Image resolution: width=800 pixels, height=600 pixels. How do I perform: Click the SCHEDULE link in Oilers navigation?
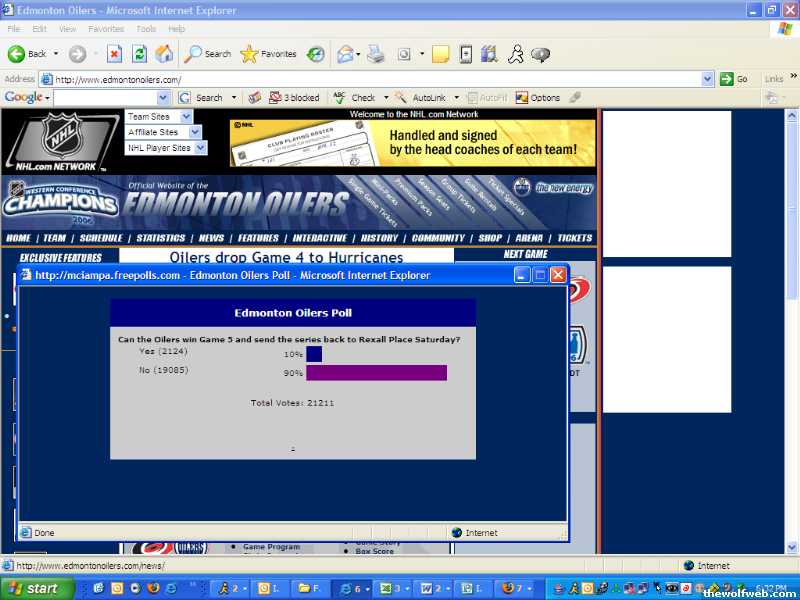pyautogui.click(x=101, y=238)
